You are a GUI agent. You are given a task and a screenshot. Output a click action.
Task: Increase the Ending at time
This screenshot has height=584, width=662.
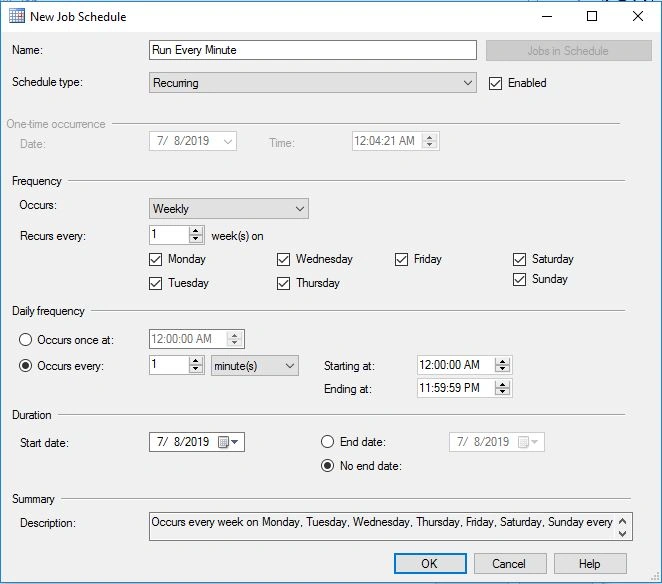[x=502, y=384]
